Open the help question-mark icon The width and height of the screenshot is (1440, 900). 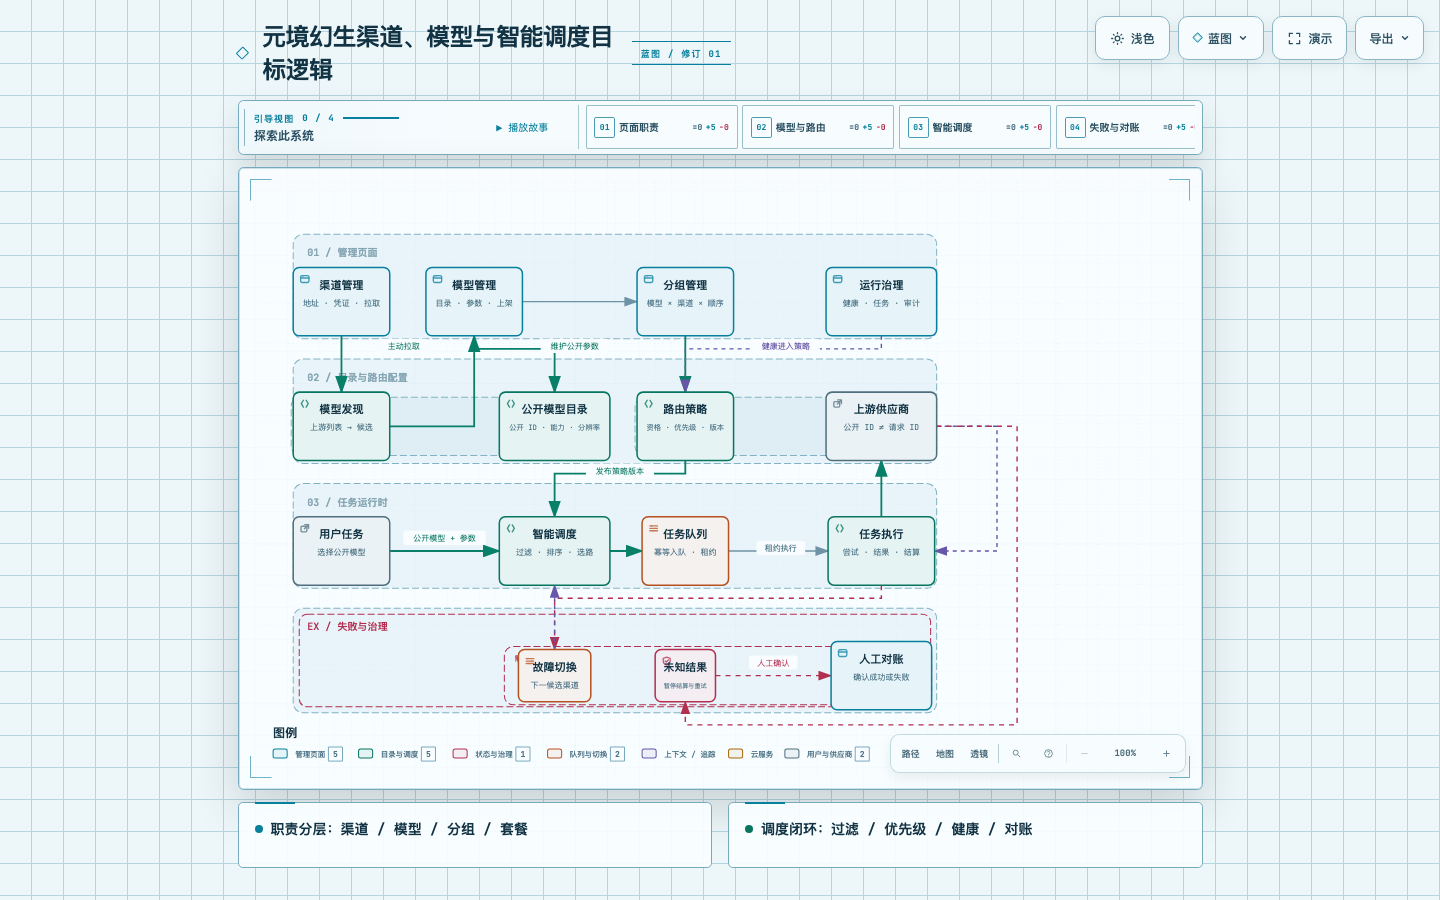(1048, 754)
